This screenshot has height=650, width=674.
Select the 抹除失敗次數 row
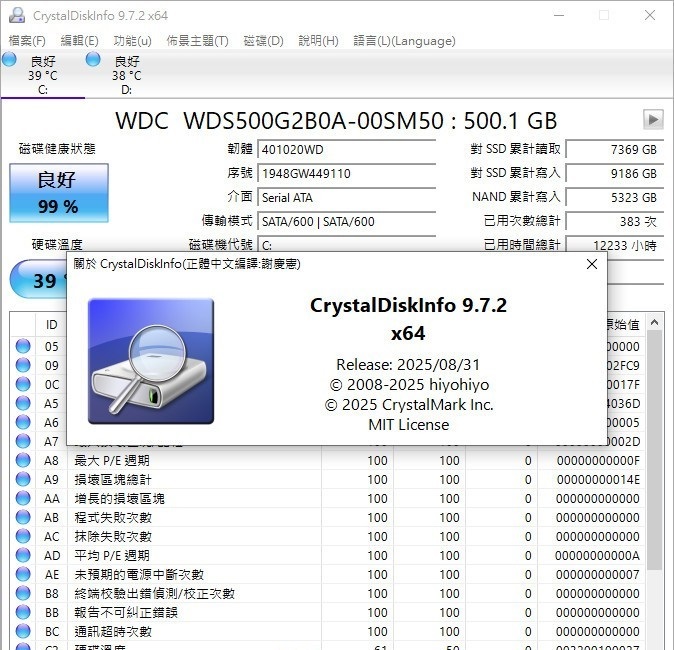click(327, 536)
